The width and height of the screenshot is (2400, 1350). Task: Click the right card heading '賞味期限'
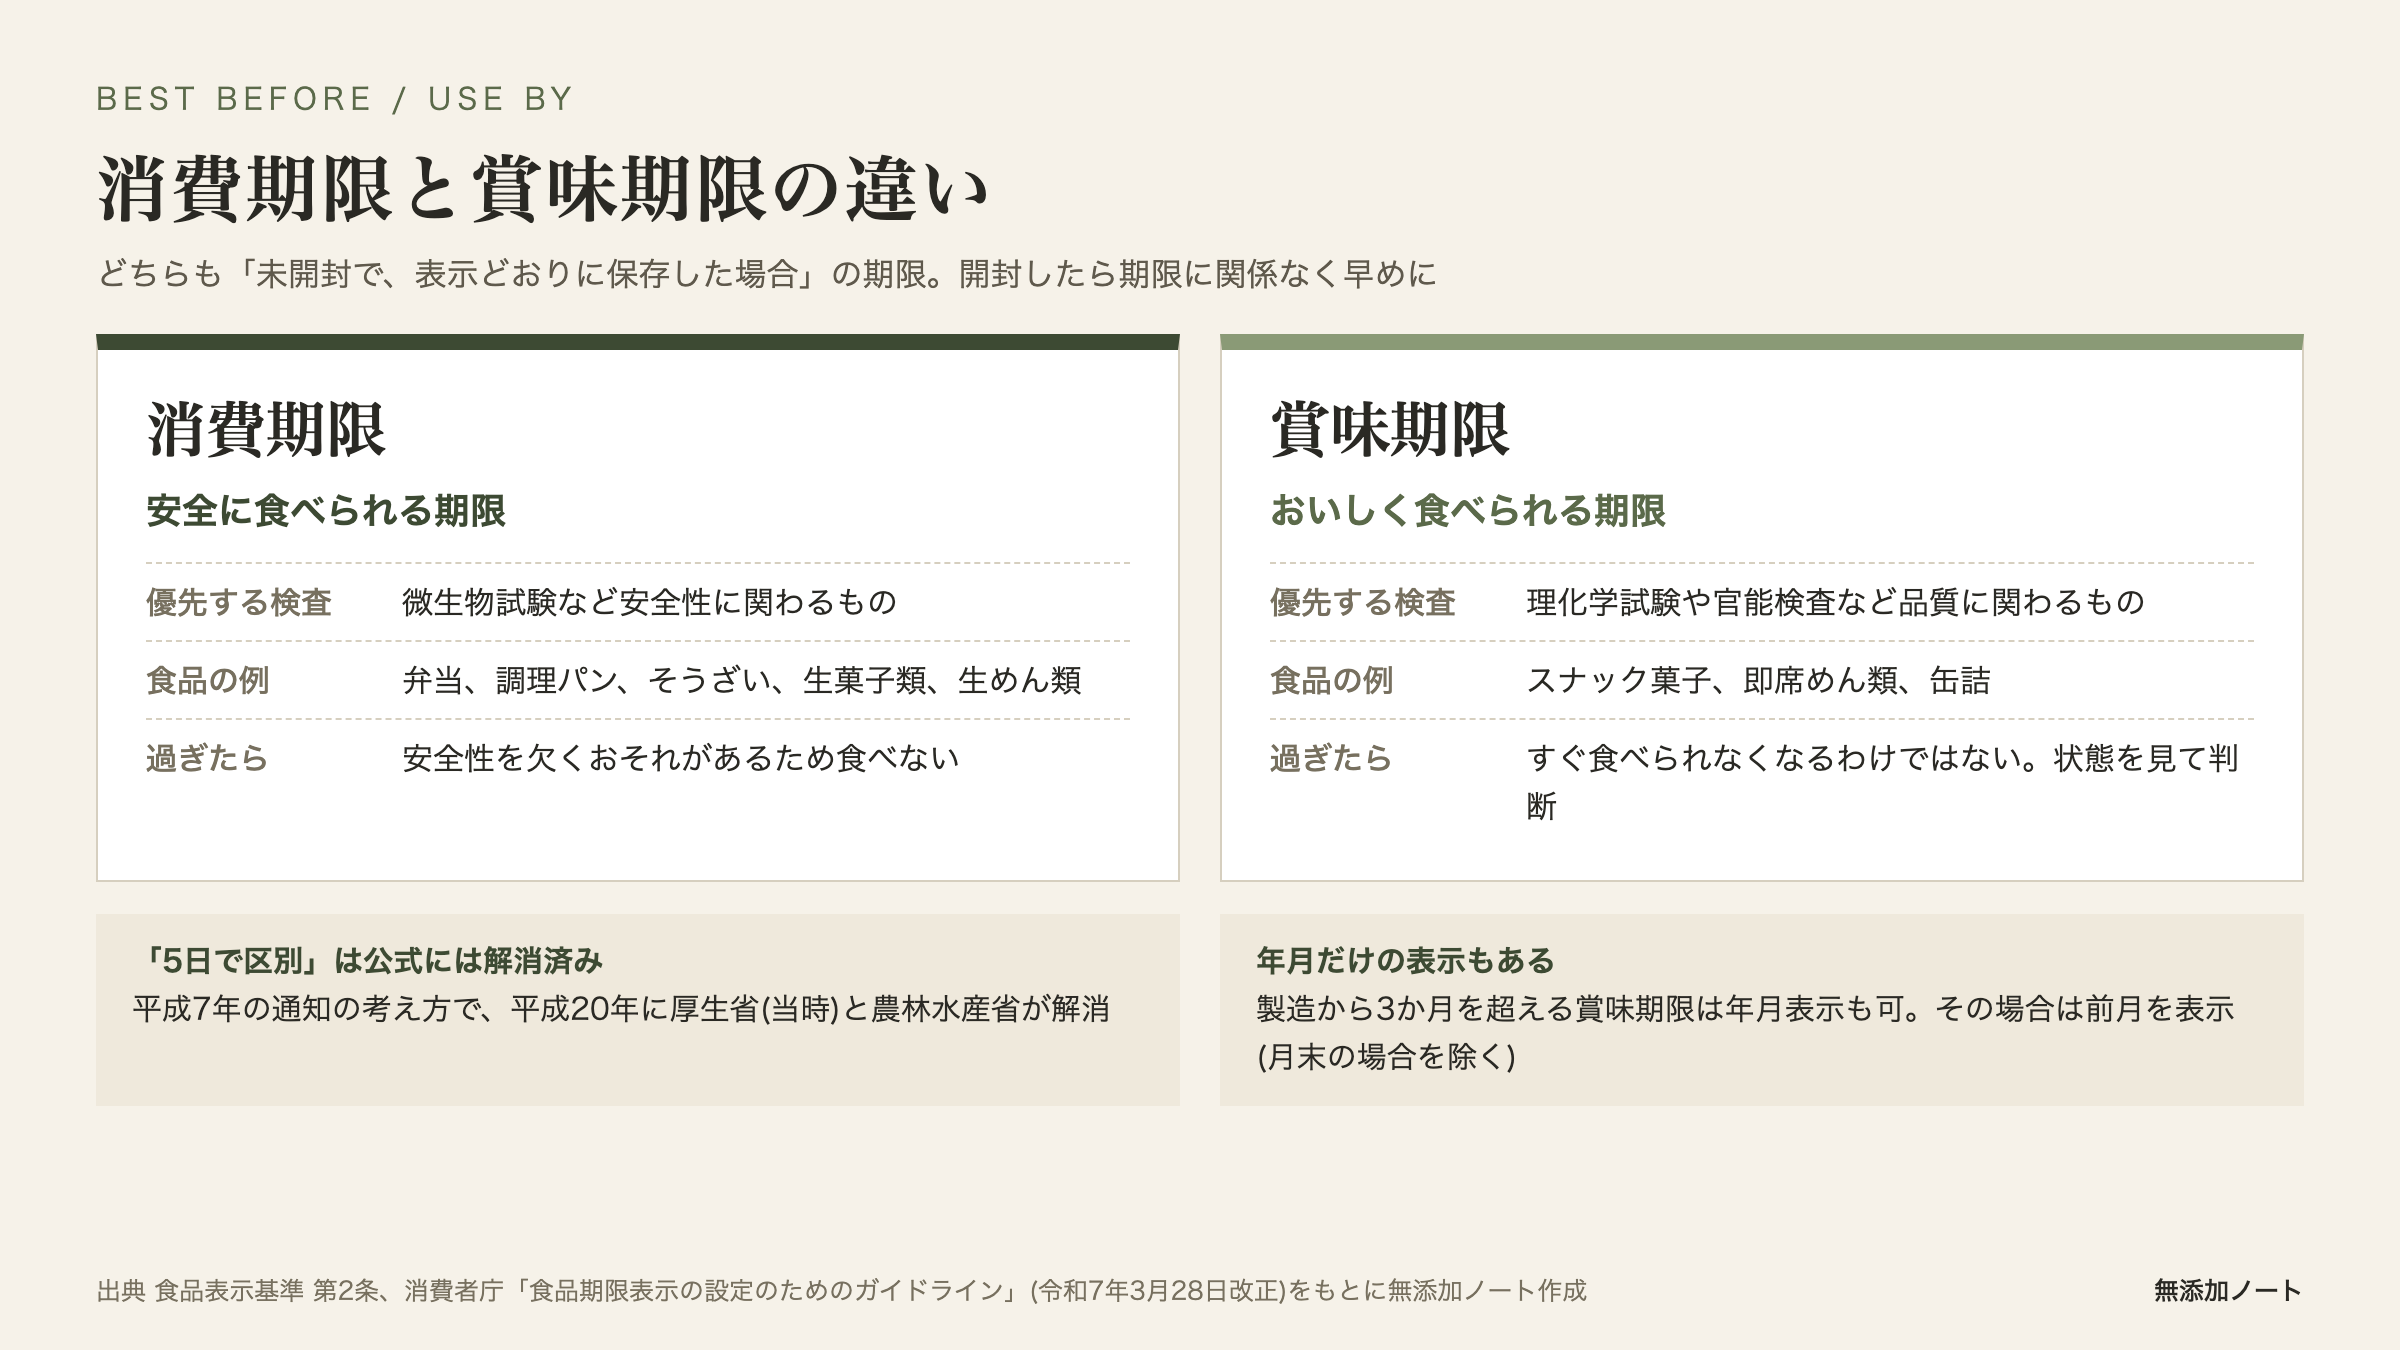(x=1390, y=430)
